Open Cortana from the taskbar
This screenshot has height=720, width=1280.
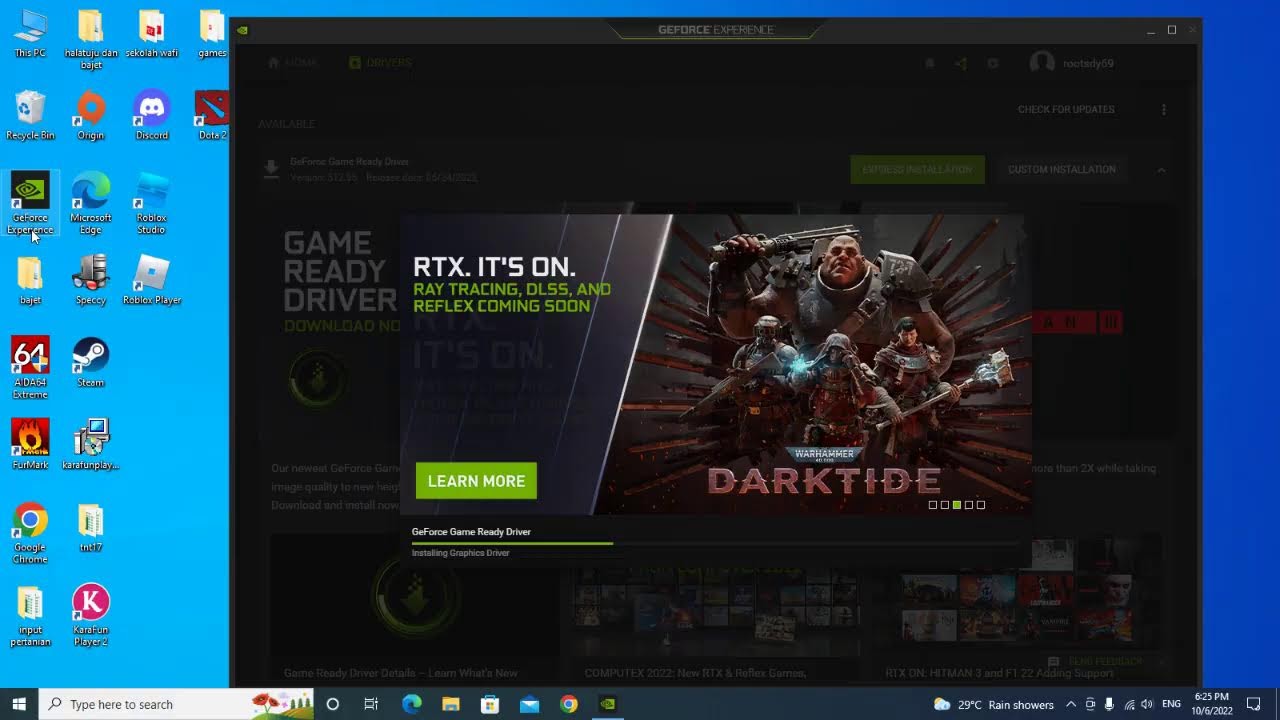pyautogui.click(x=333, y=704)
